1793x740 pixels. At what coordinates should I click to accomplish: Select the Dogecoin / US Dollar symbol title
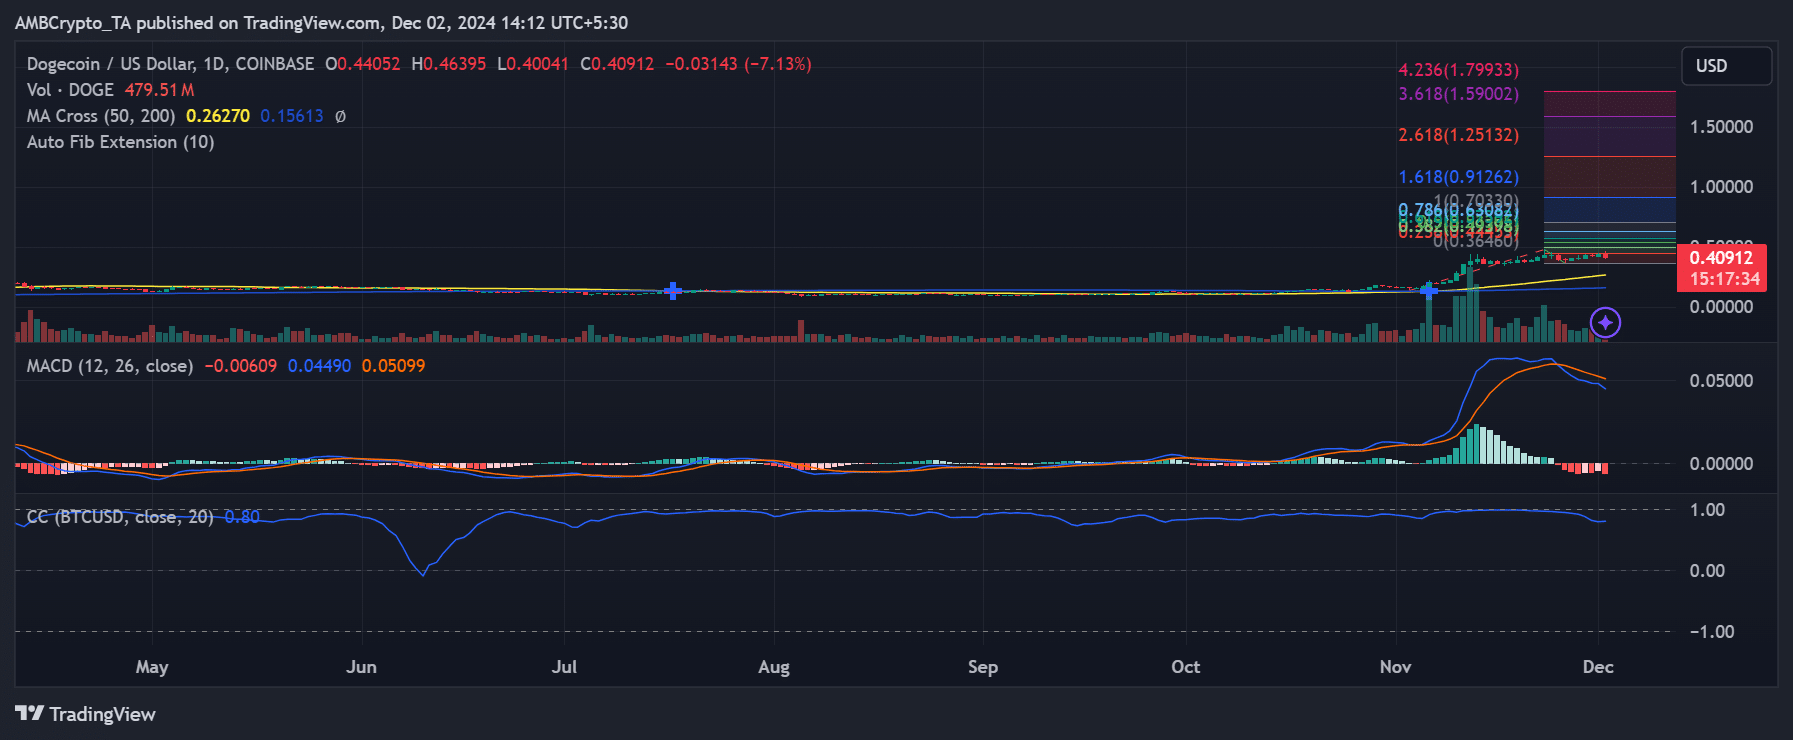[170, 64]
